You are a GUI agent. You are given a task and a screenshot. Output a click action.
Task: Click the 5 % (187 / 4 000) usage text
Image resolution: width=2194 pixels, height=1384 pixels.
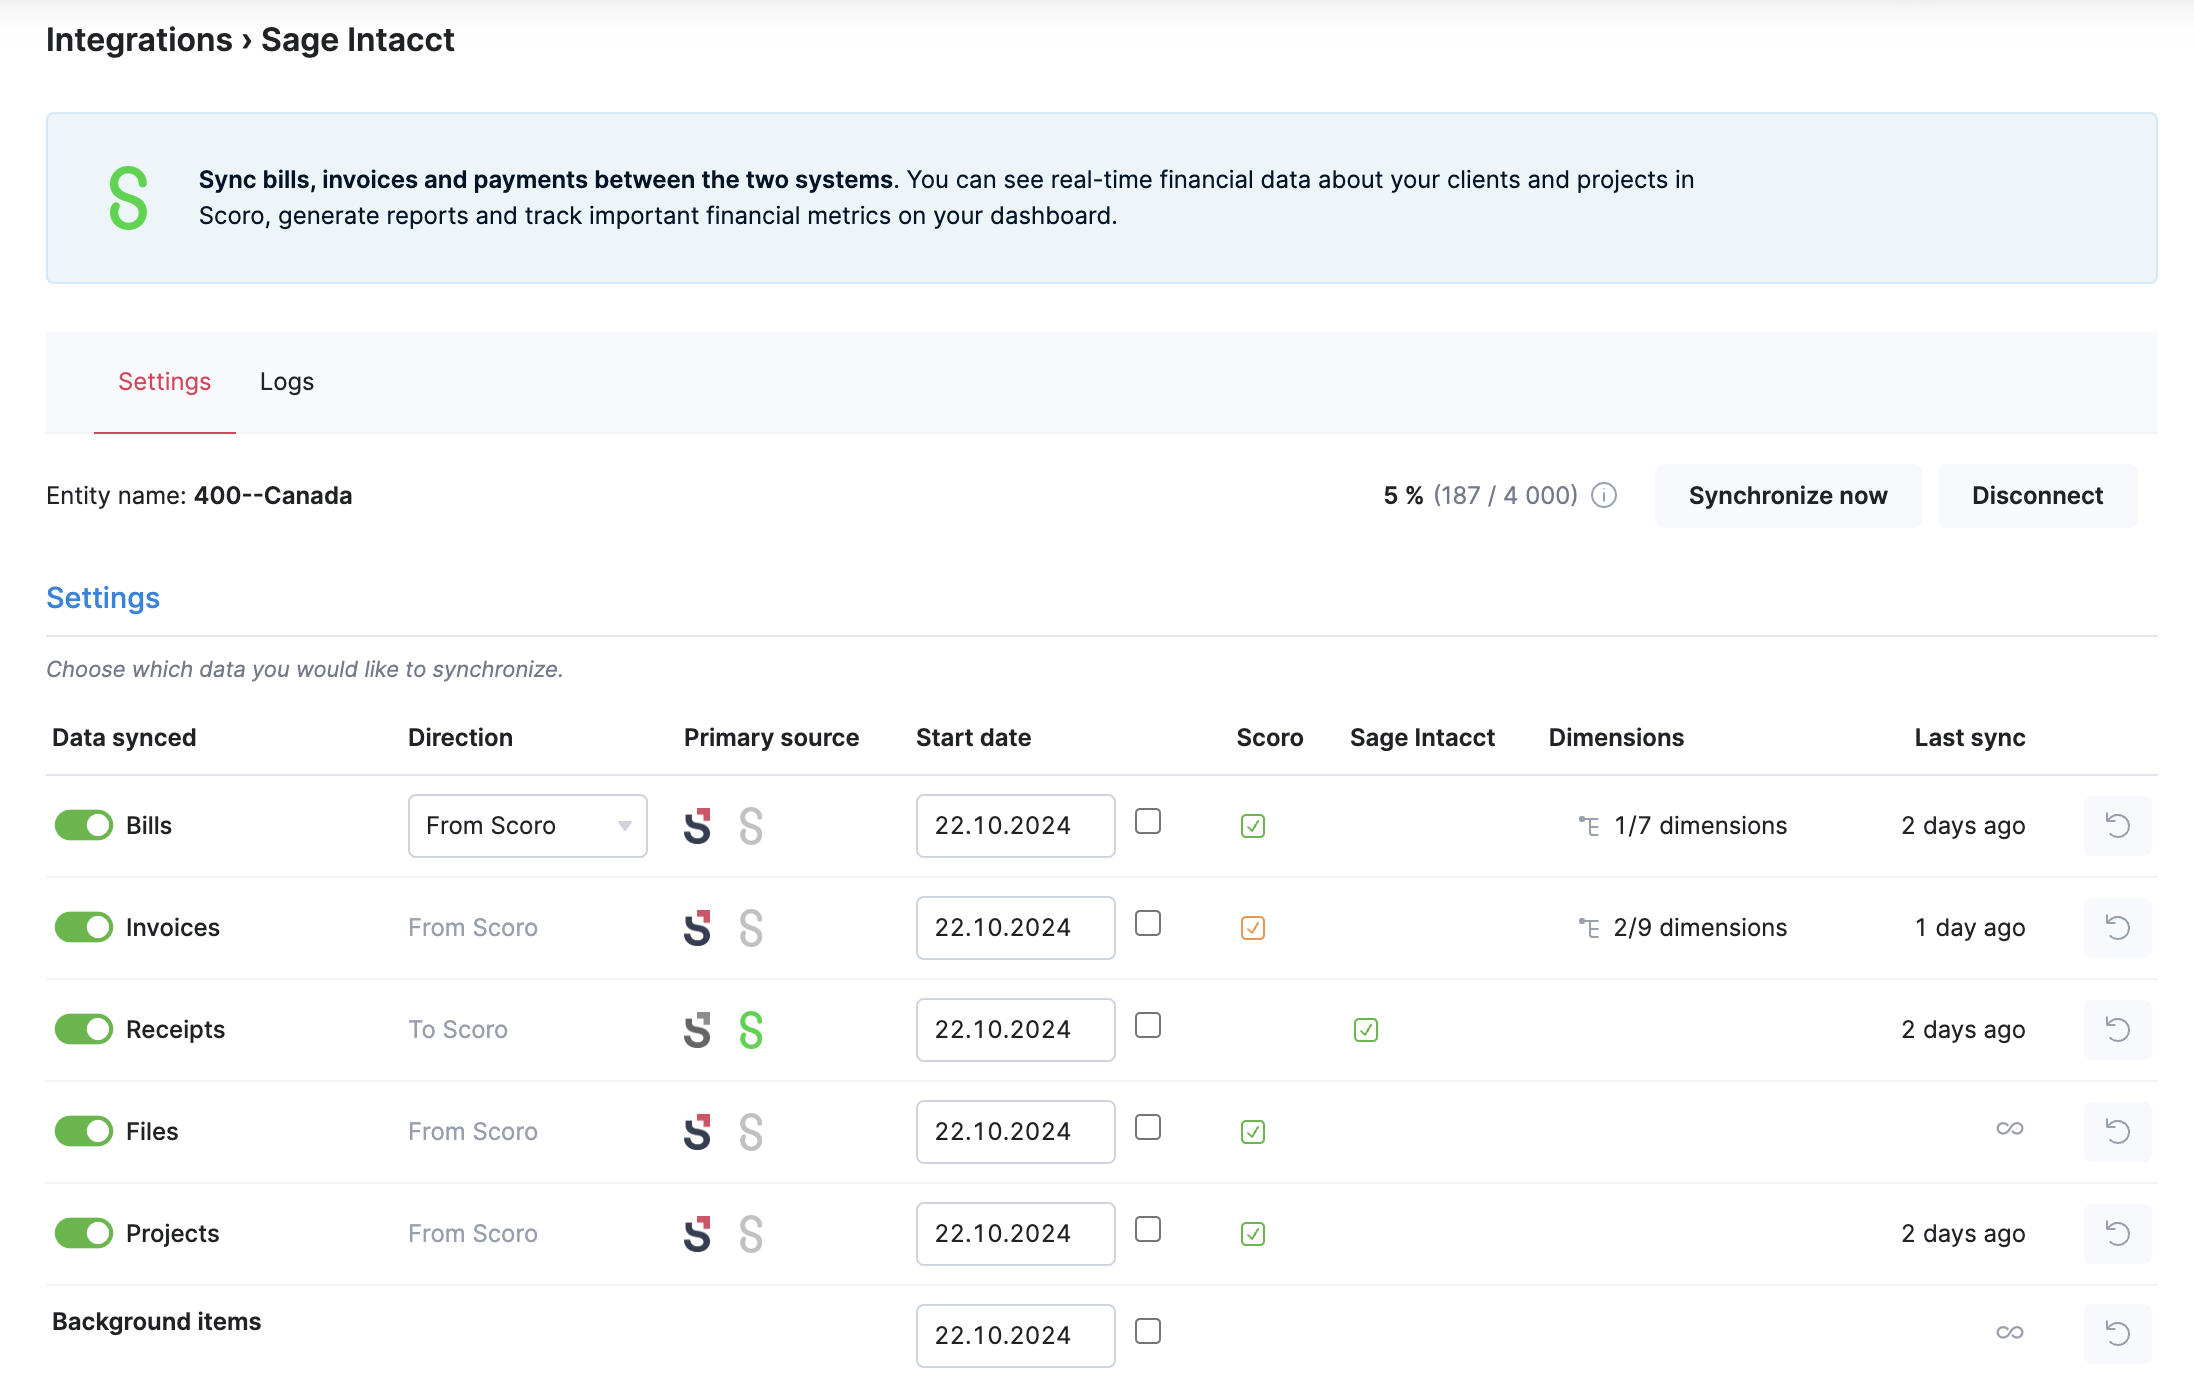[x=1480, y=496]
